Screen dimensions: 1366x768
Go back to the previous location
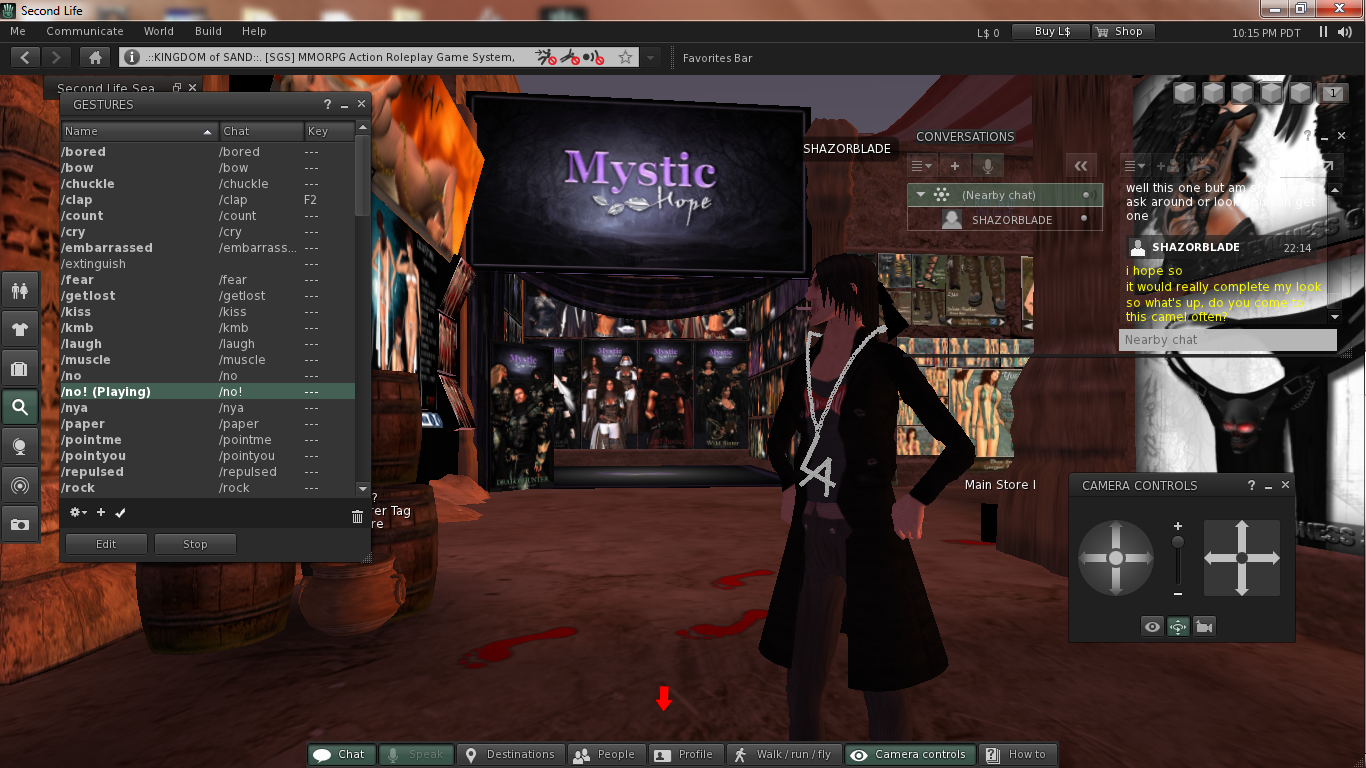tap(25, 58)
